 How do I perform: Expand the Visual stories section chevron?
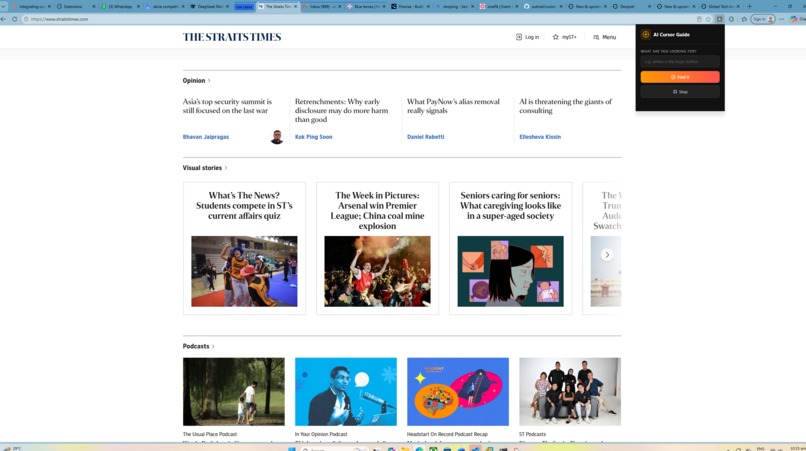coord(226,168)
